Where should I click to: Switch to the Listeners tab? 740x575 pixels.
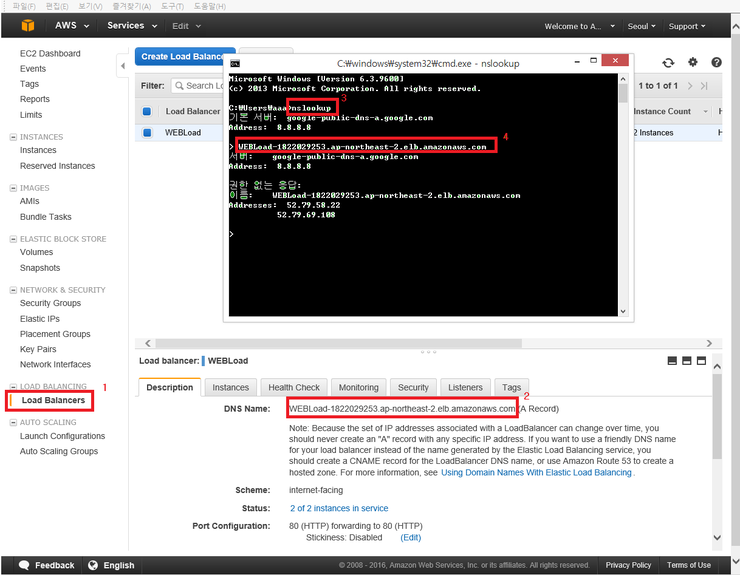465,387
